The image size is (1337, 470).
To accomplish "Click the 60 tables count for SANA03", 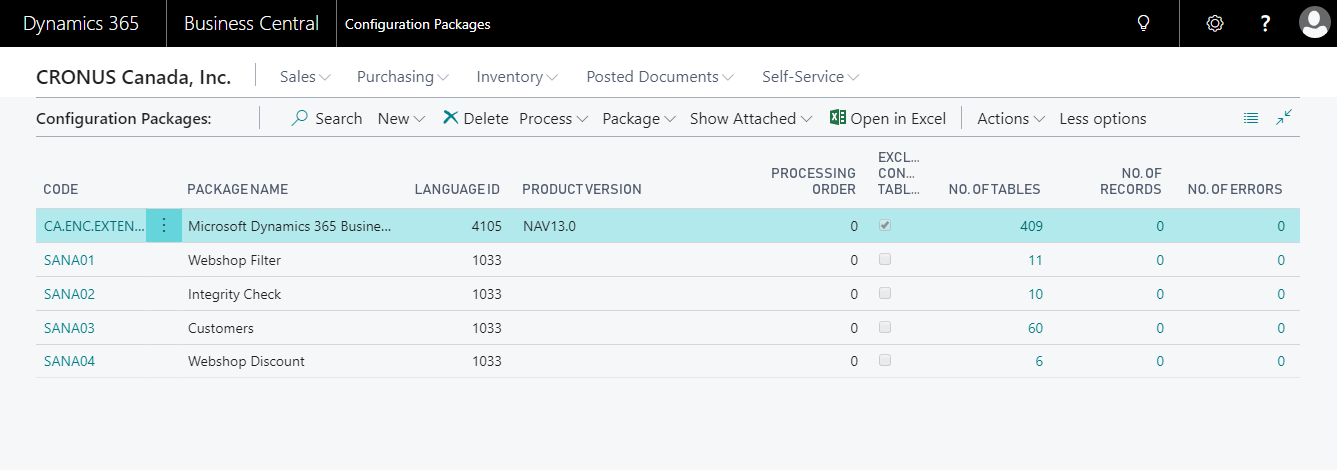I will point(1035,328).
